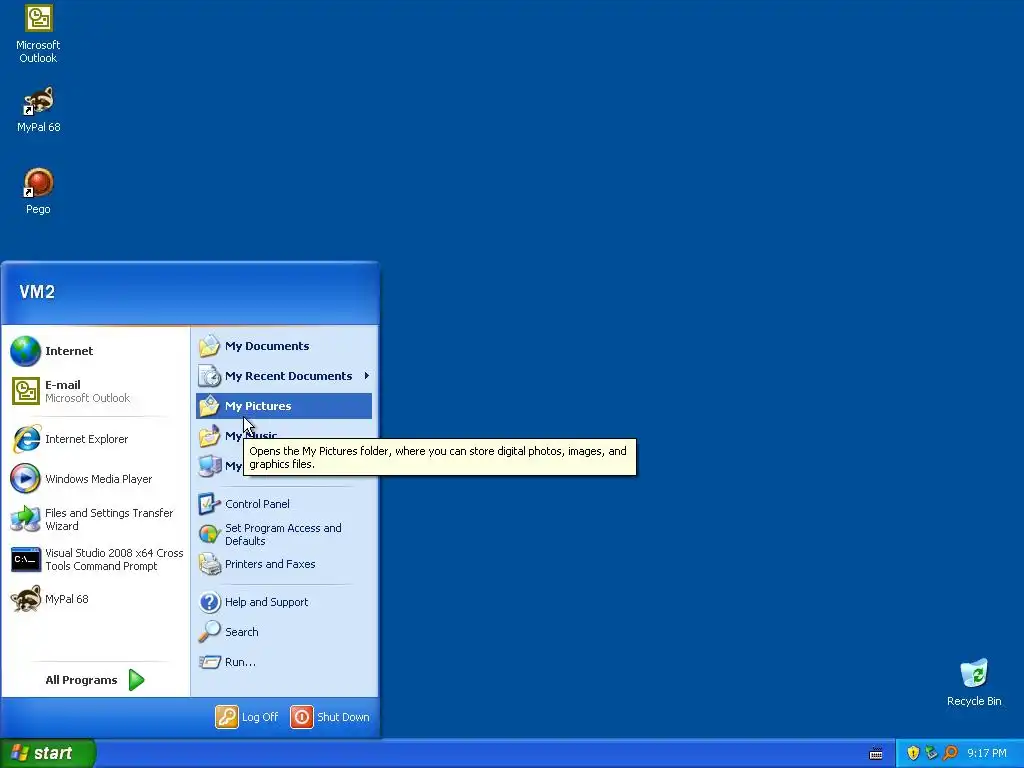Click the orange magnifier tray icon
Image resolution: width=1024 pixels, height=768 pixels.
point(950,753)
